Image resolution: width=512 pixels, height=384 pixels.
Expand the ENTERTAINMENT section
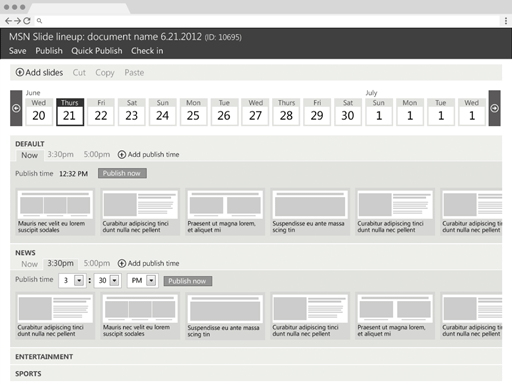(x=256, y=357)
